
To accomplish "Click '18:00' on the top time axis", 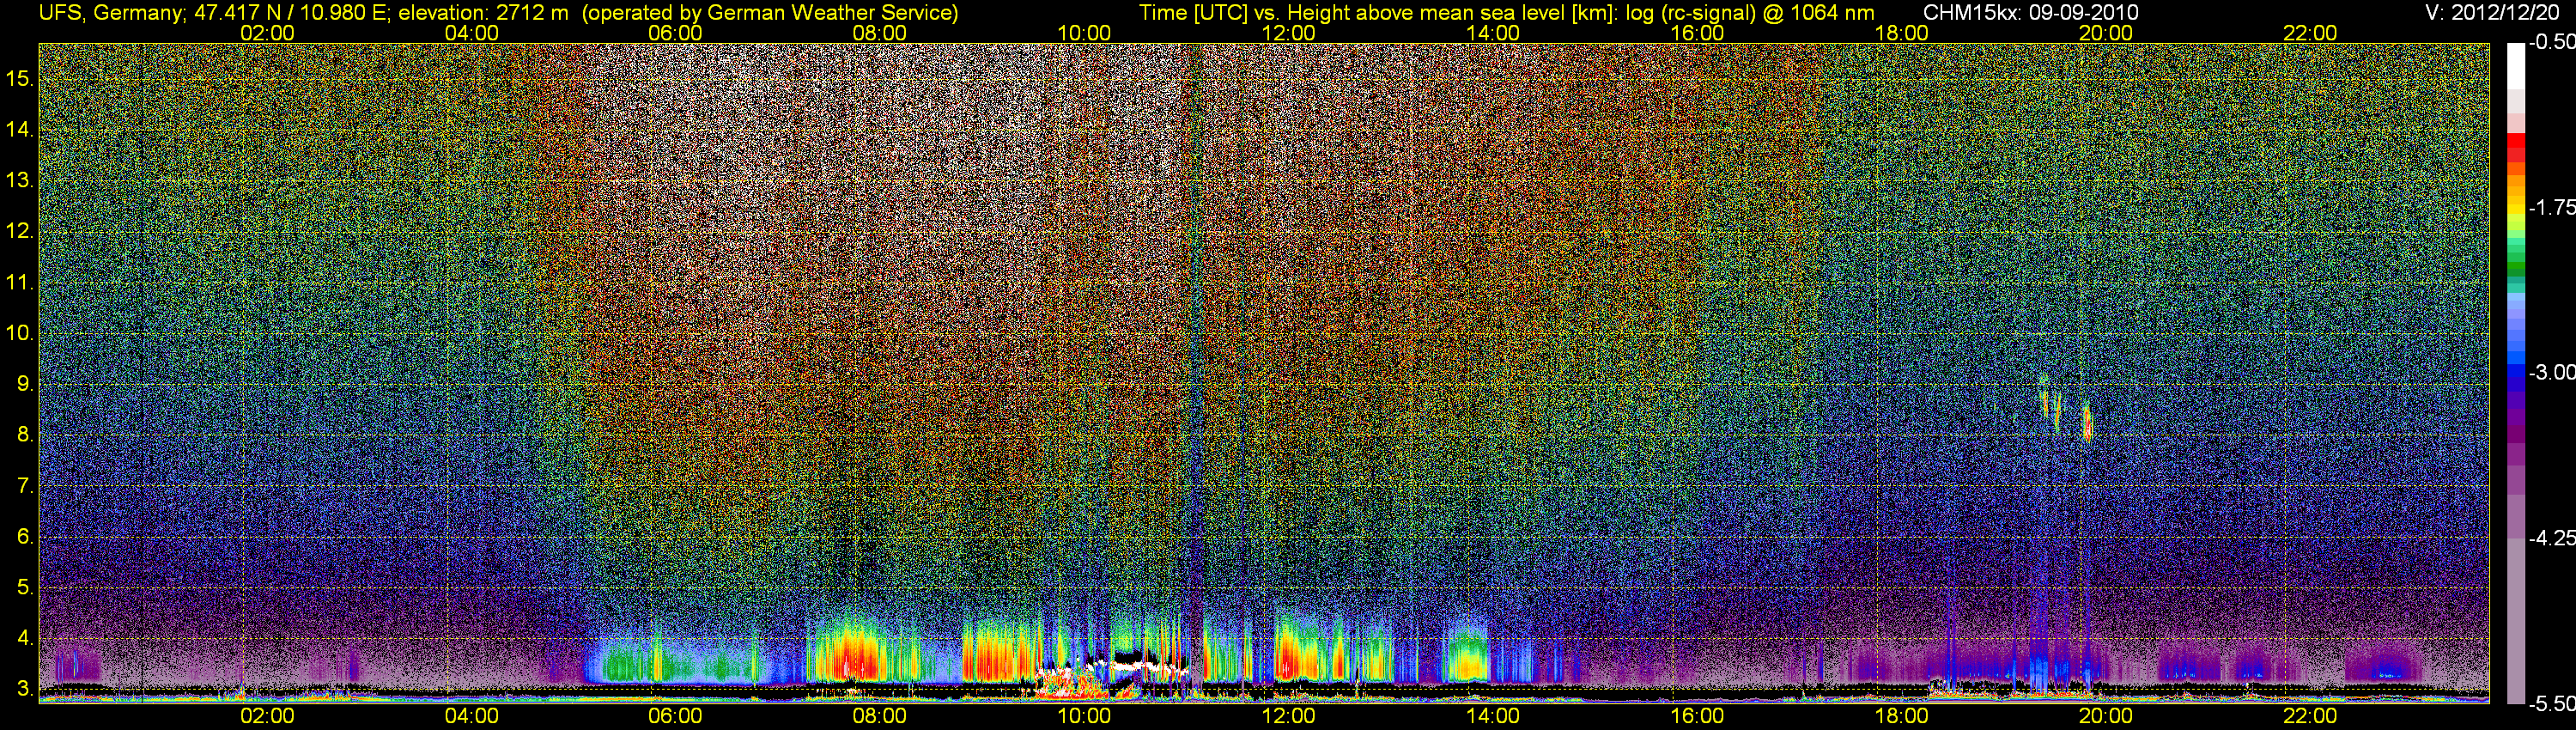I will click(1901, 33).
